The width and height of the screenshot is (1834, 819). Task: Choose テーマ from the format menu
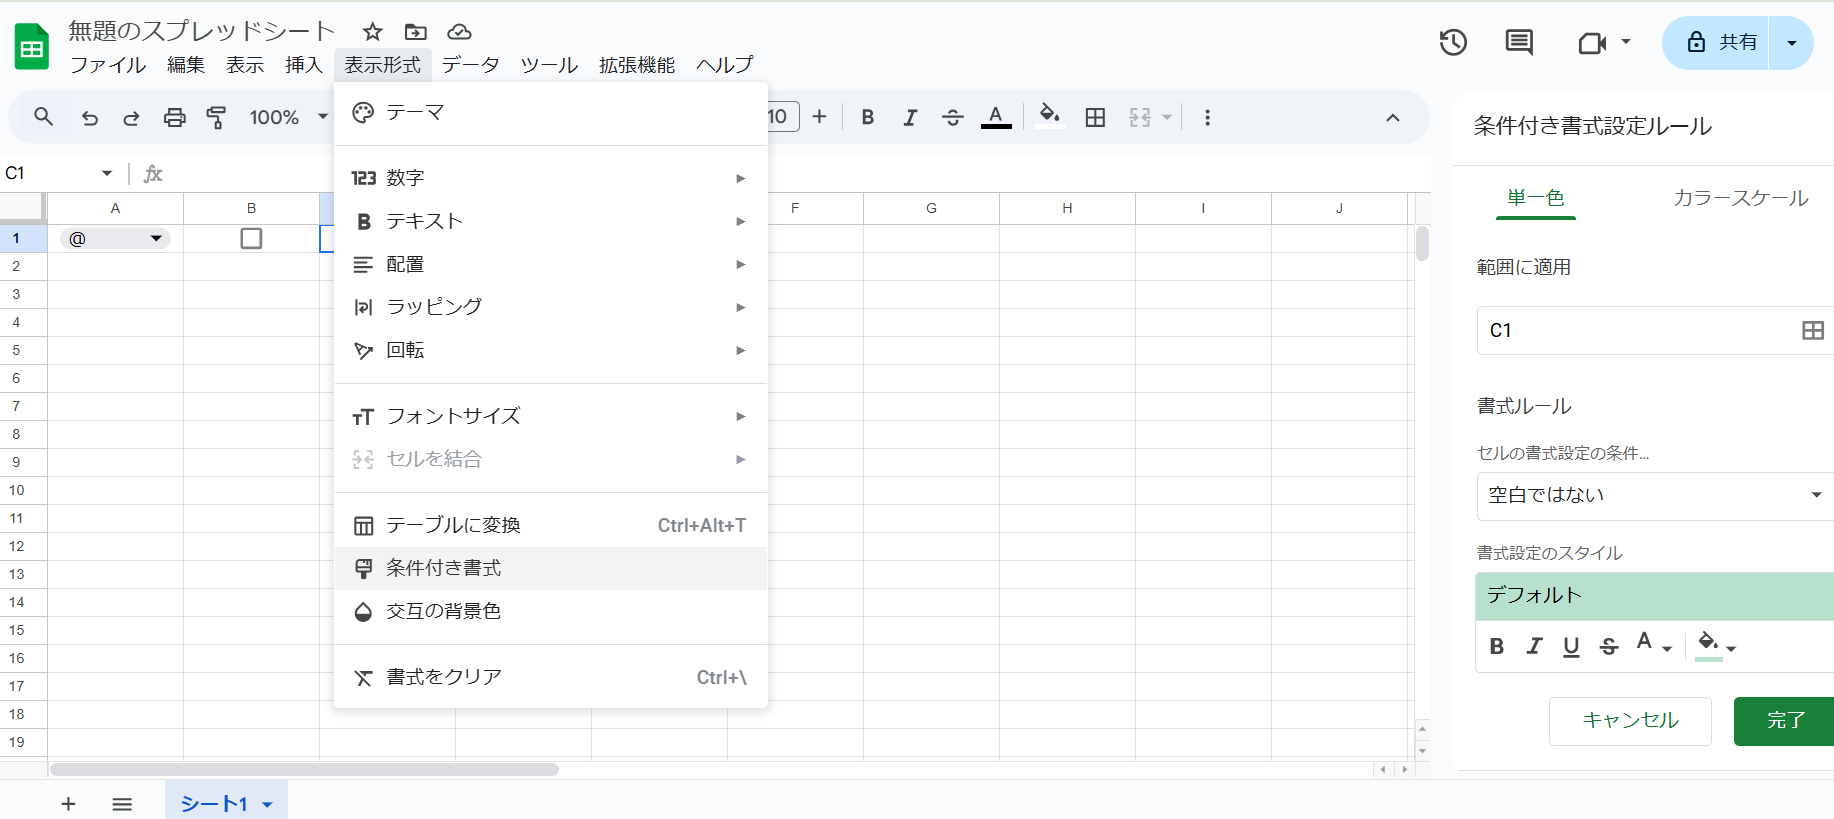coord(550,112)
